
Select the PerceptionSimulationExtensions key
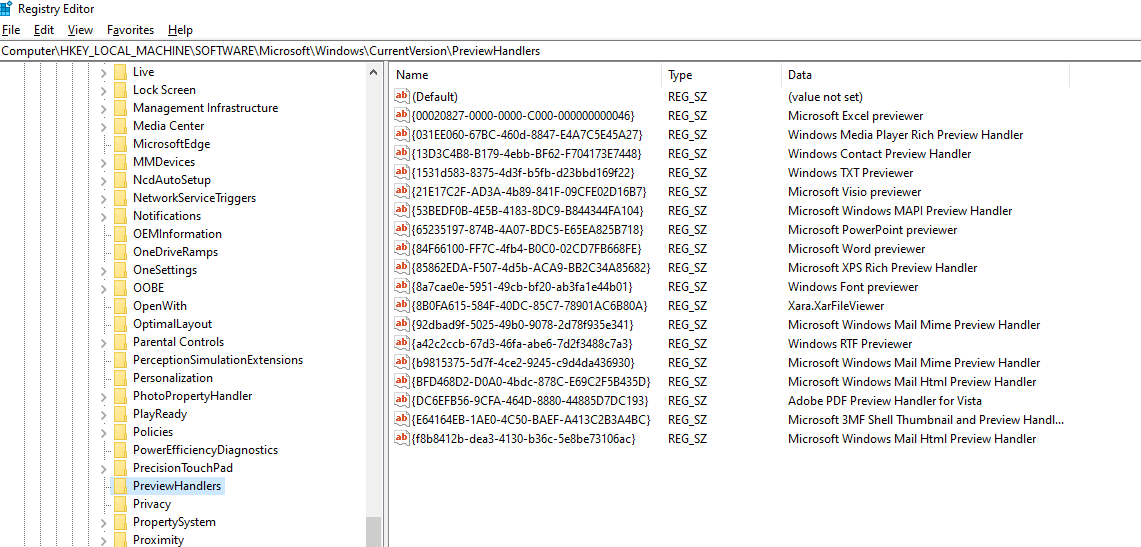click(218, 360)
